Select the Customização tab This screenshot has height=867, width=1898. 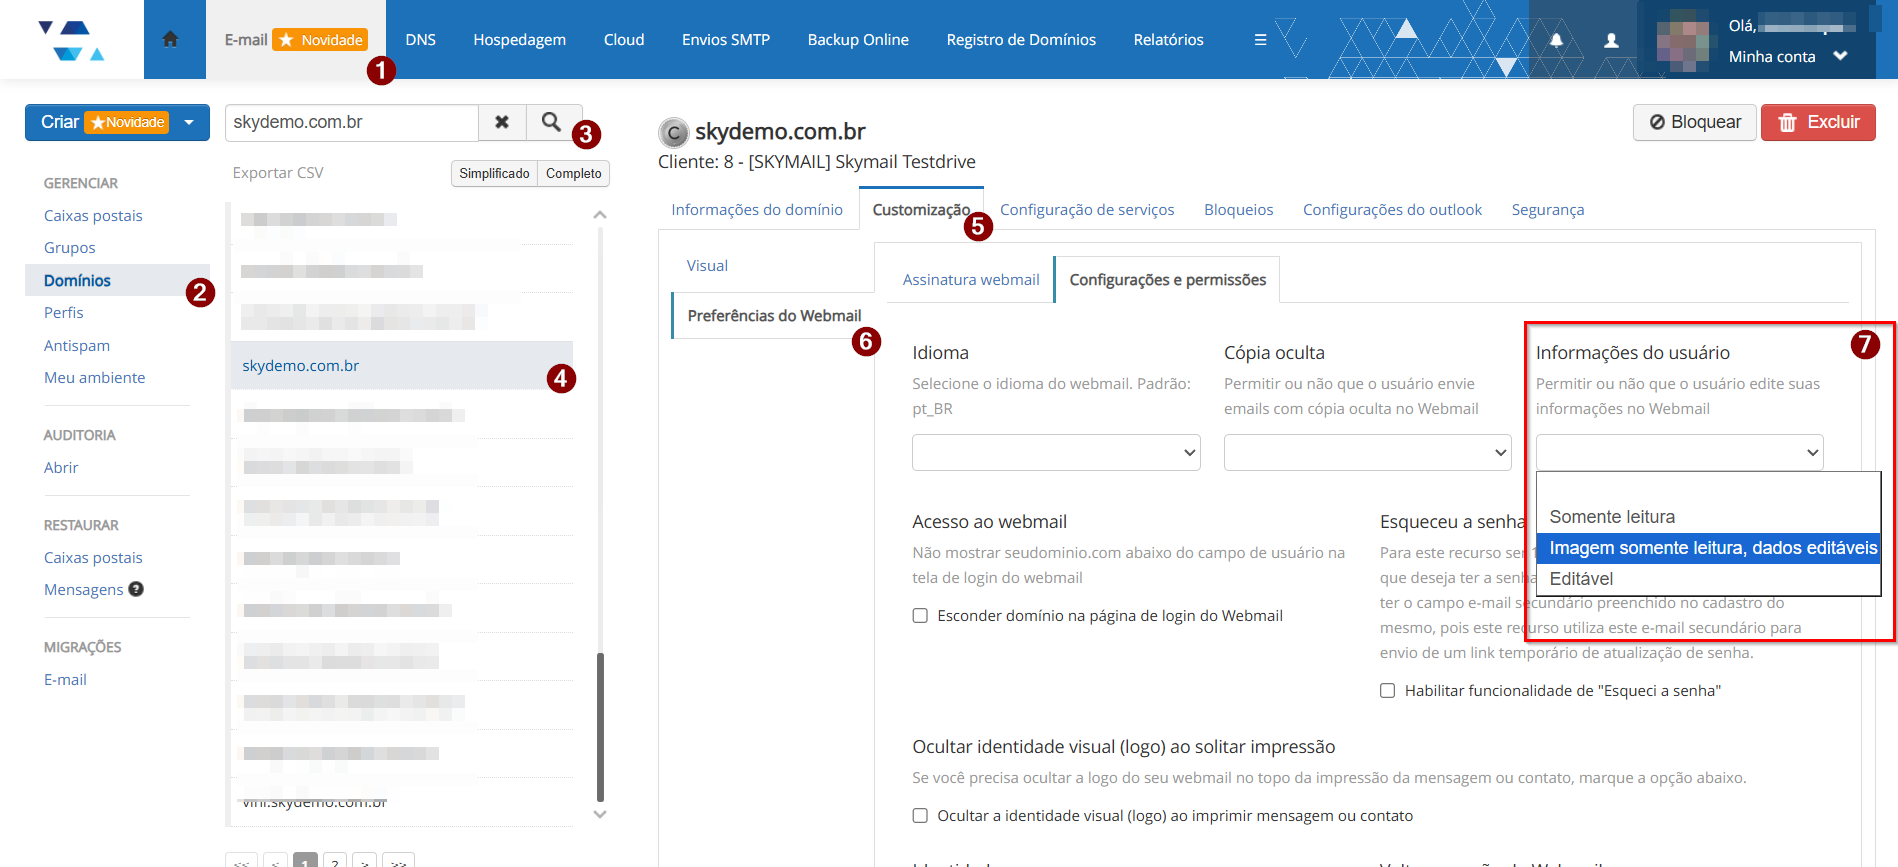tap(921, 209)
